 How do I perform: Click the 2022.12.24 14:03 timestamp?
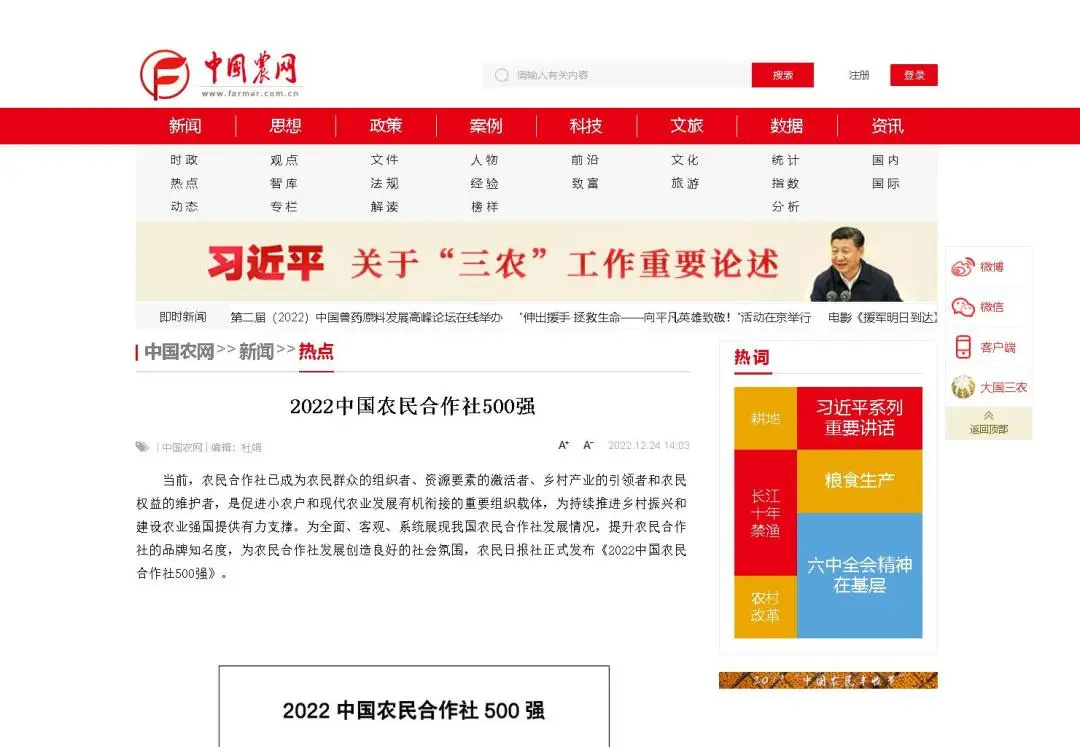coord(649,445)
